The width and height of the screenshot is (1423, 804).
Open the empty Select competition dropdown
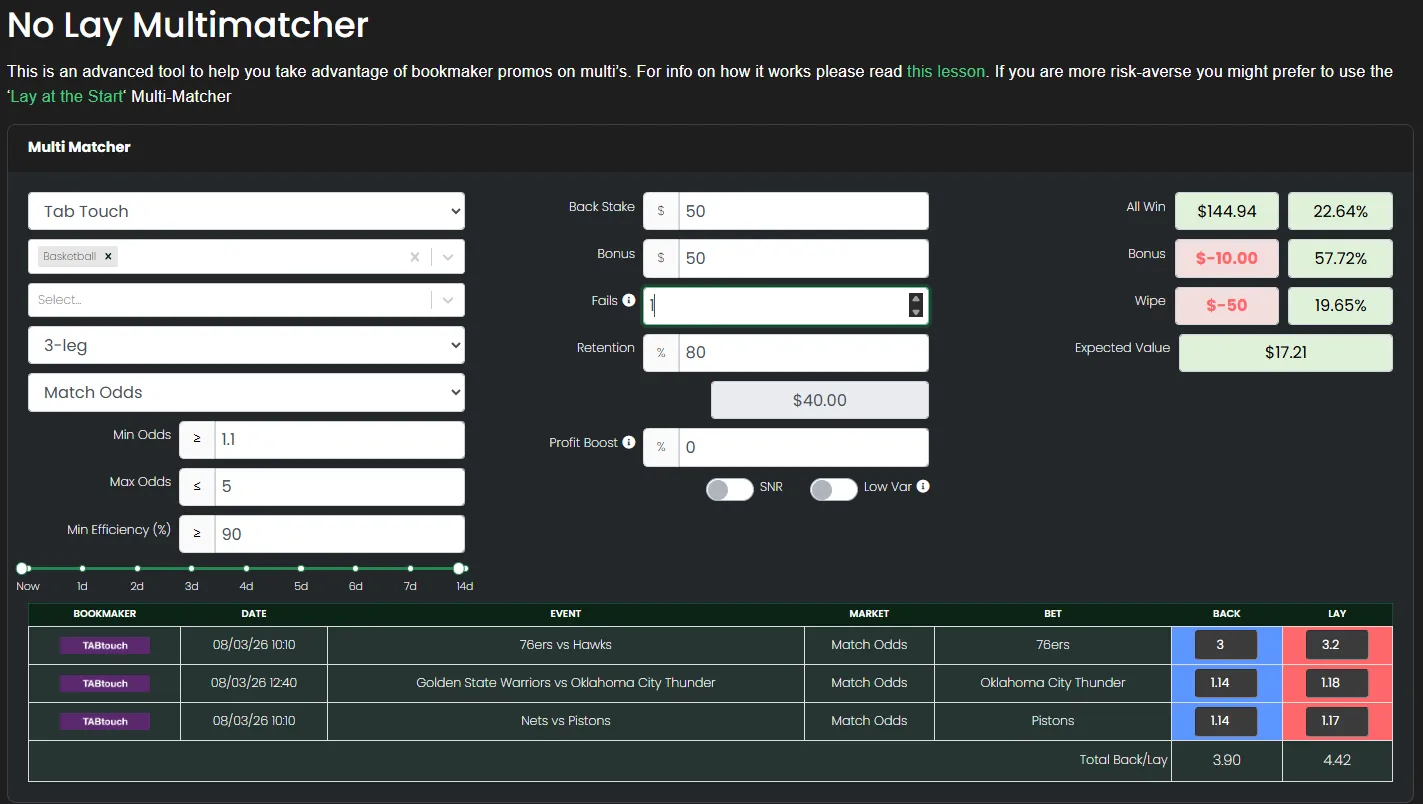click(x=246, y=300)
